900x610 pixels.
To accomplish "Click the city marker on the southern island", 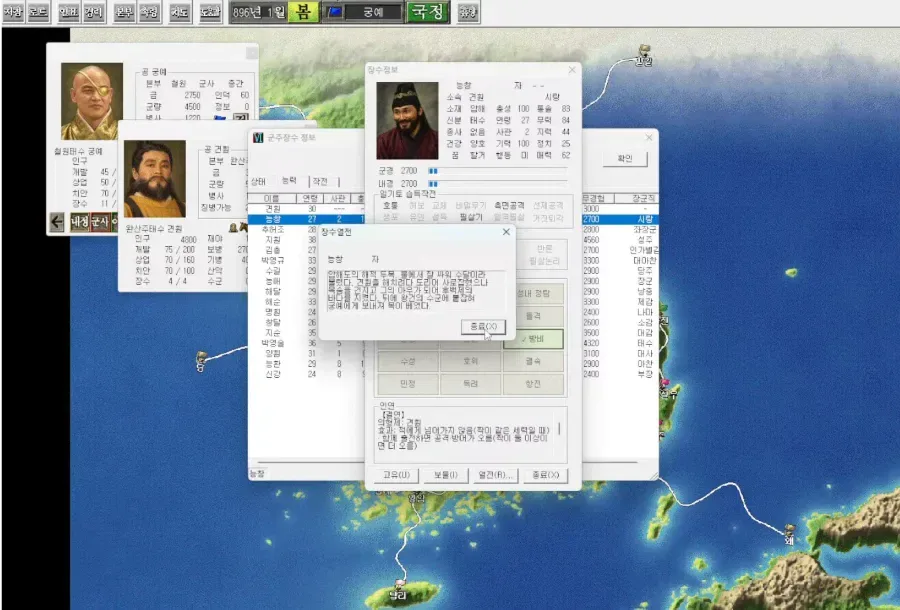I will (x=400, y=585).
